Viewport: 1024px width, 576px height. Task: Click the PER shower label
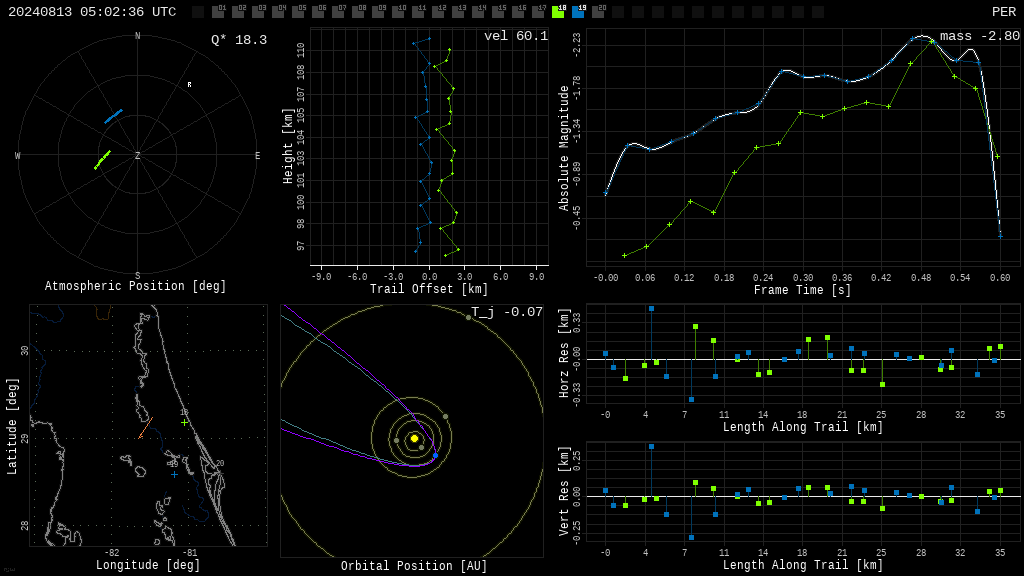pyautogui.click(x=1004, y=12)
